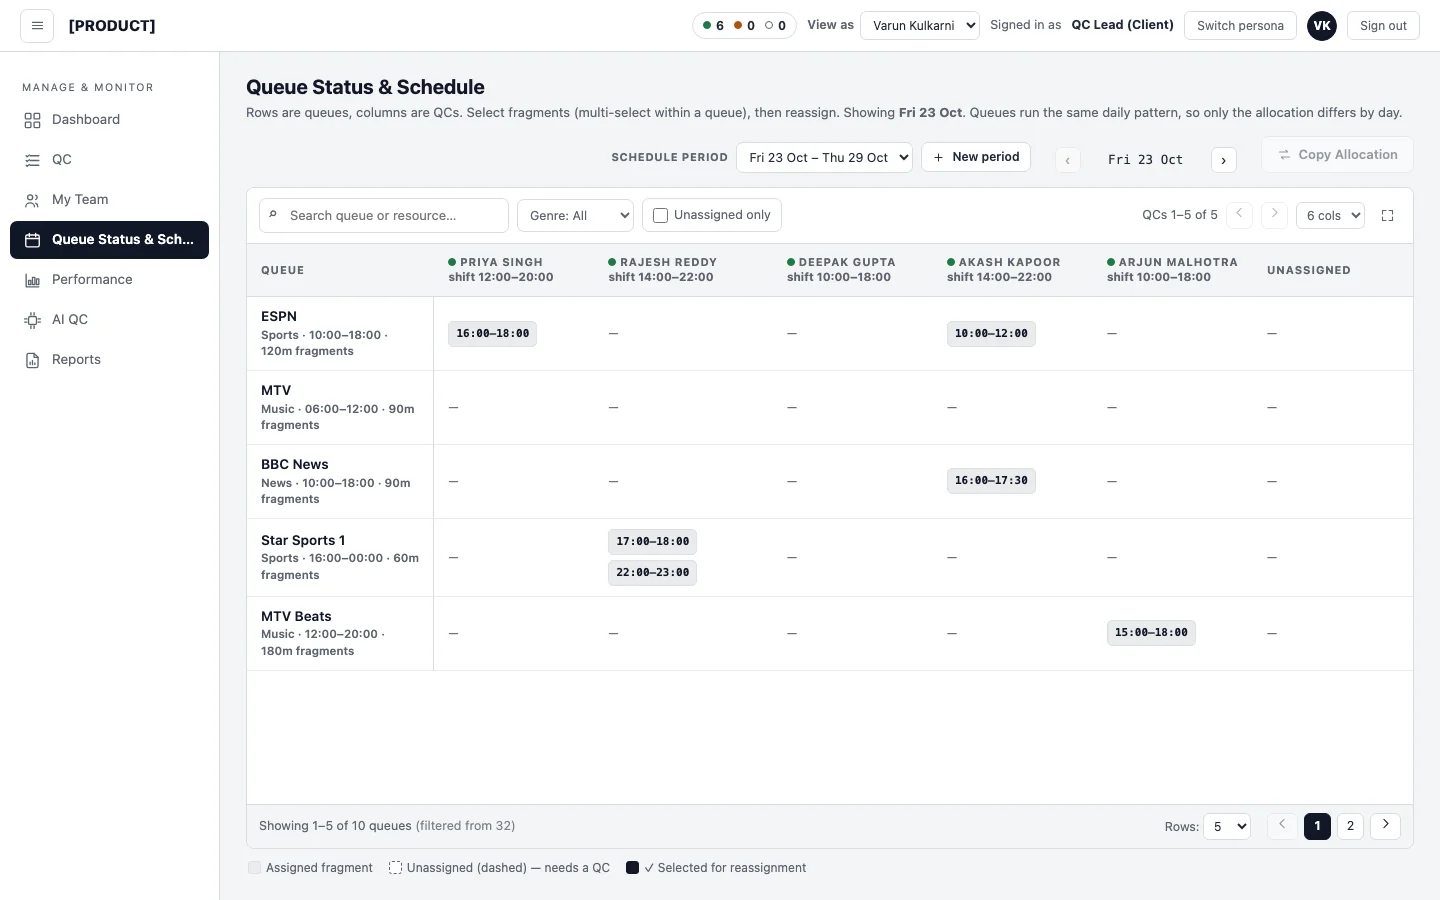The width and height of the screenshot is (1440, 900).
Task: Click the Arjun Malhotra column header
Action: click(1172, 270)
